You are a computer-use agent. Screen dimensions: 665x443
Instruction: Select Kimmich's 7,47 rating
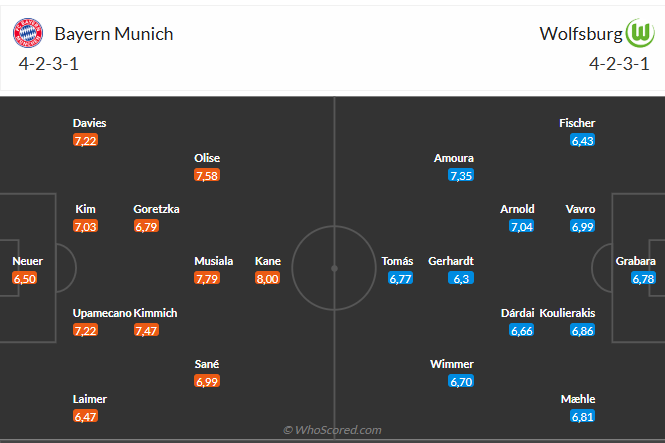pyautogui.click(x=146, y=331)
